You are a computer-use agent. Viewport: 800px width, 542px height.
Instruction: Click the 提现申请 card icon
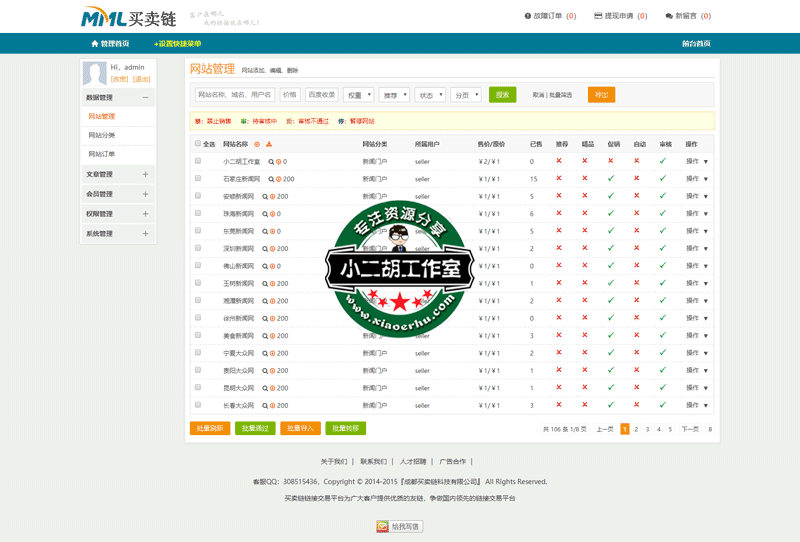coord(598,16)
